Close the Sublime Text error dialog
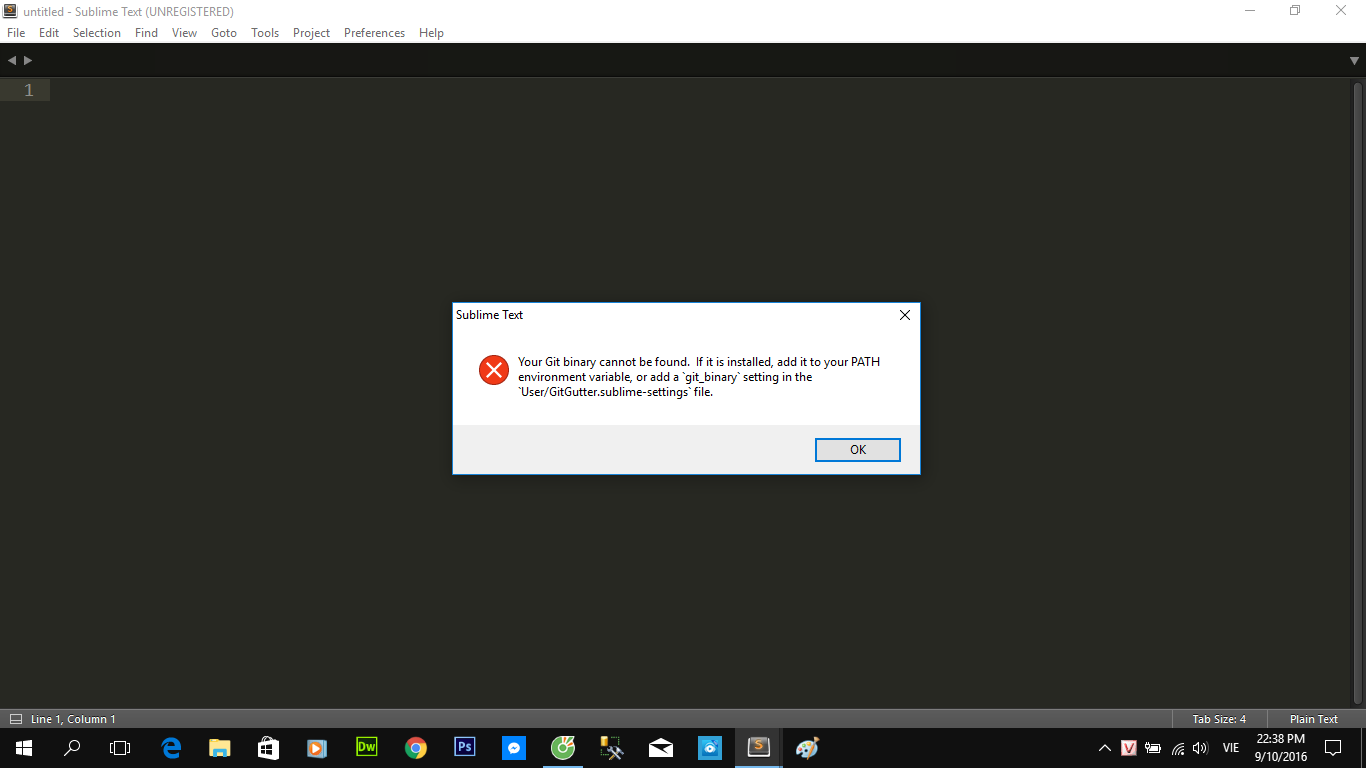 tap(905, 315)
